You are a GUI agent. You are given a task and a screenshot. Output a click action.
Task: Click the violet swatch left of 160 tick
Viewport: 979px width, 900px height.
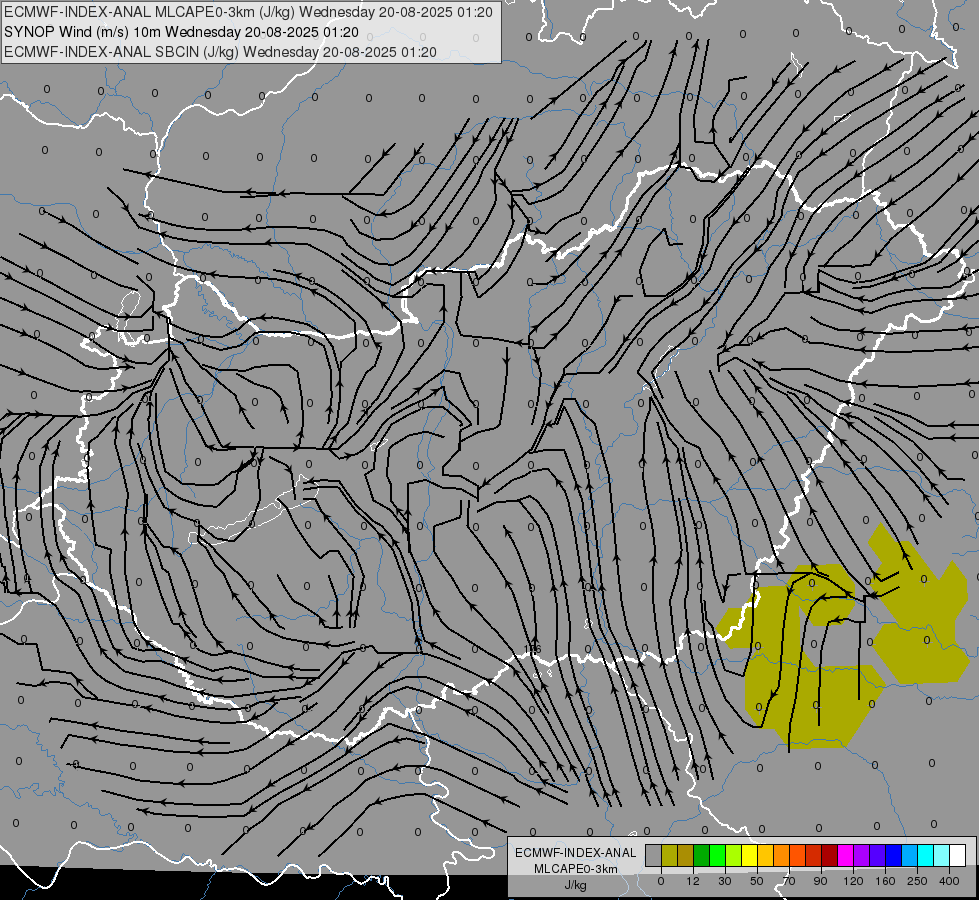(x=878, y=855)
